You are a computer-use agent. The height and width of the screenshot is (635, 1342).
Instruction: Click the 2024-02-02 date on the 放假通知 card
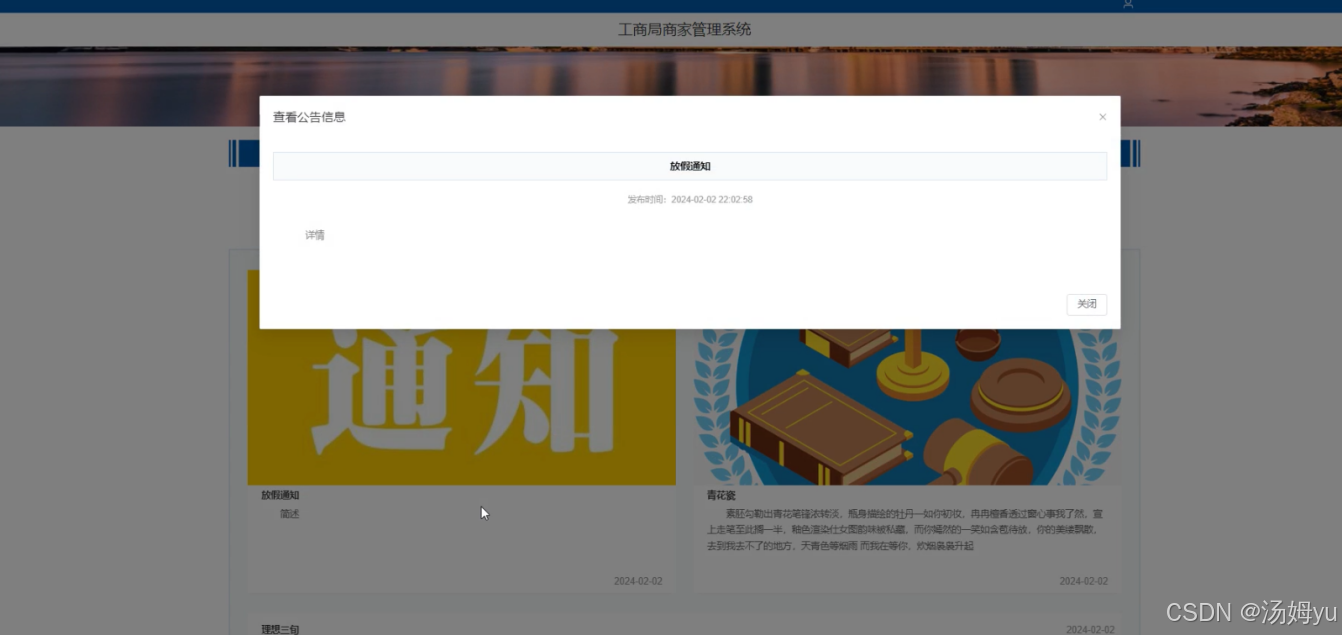coord(638,581)
